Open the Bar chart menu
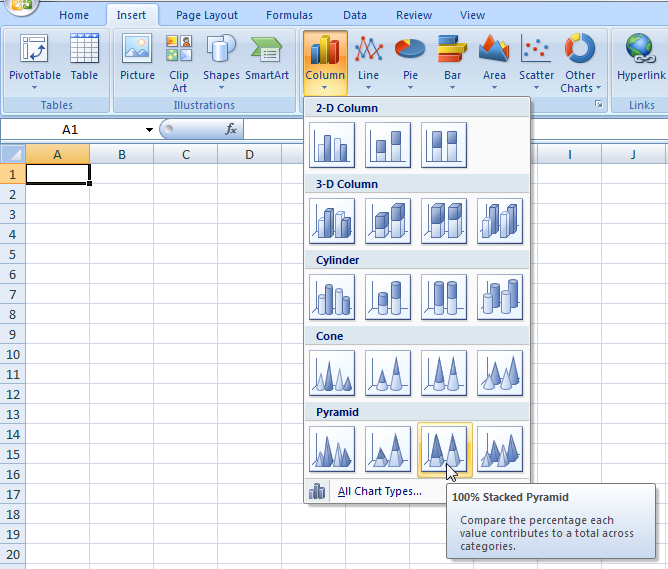 452,62
